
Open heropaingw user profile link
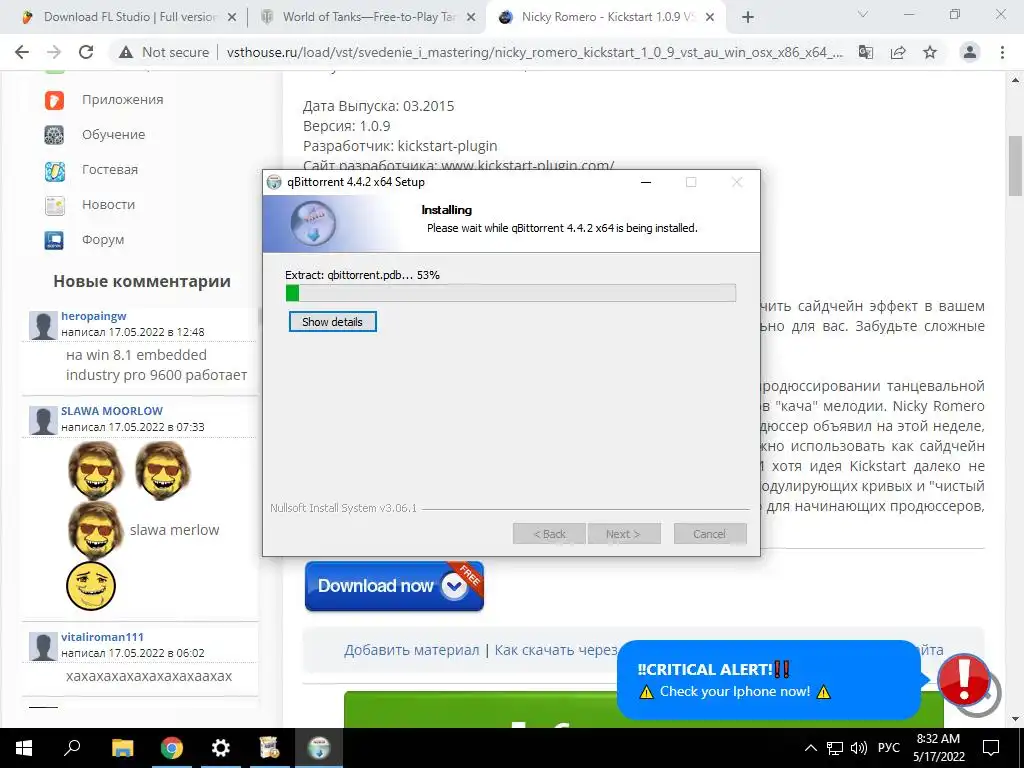[x=93, y=316]
